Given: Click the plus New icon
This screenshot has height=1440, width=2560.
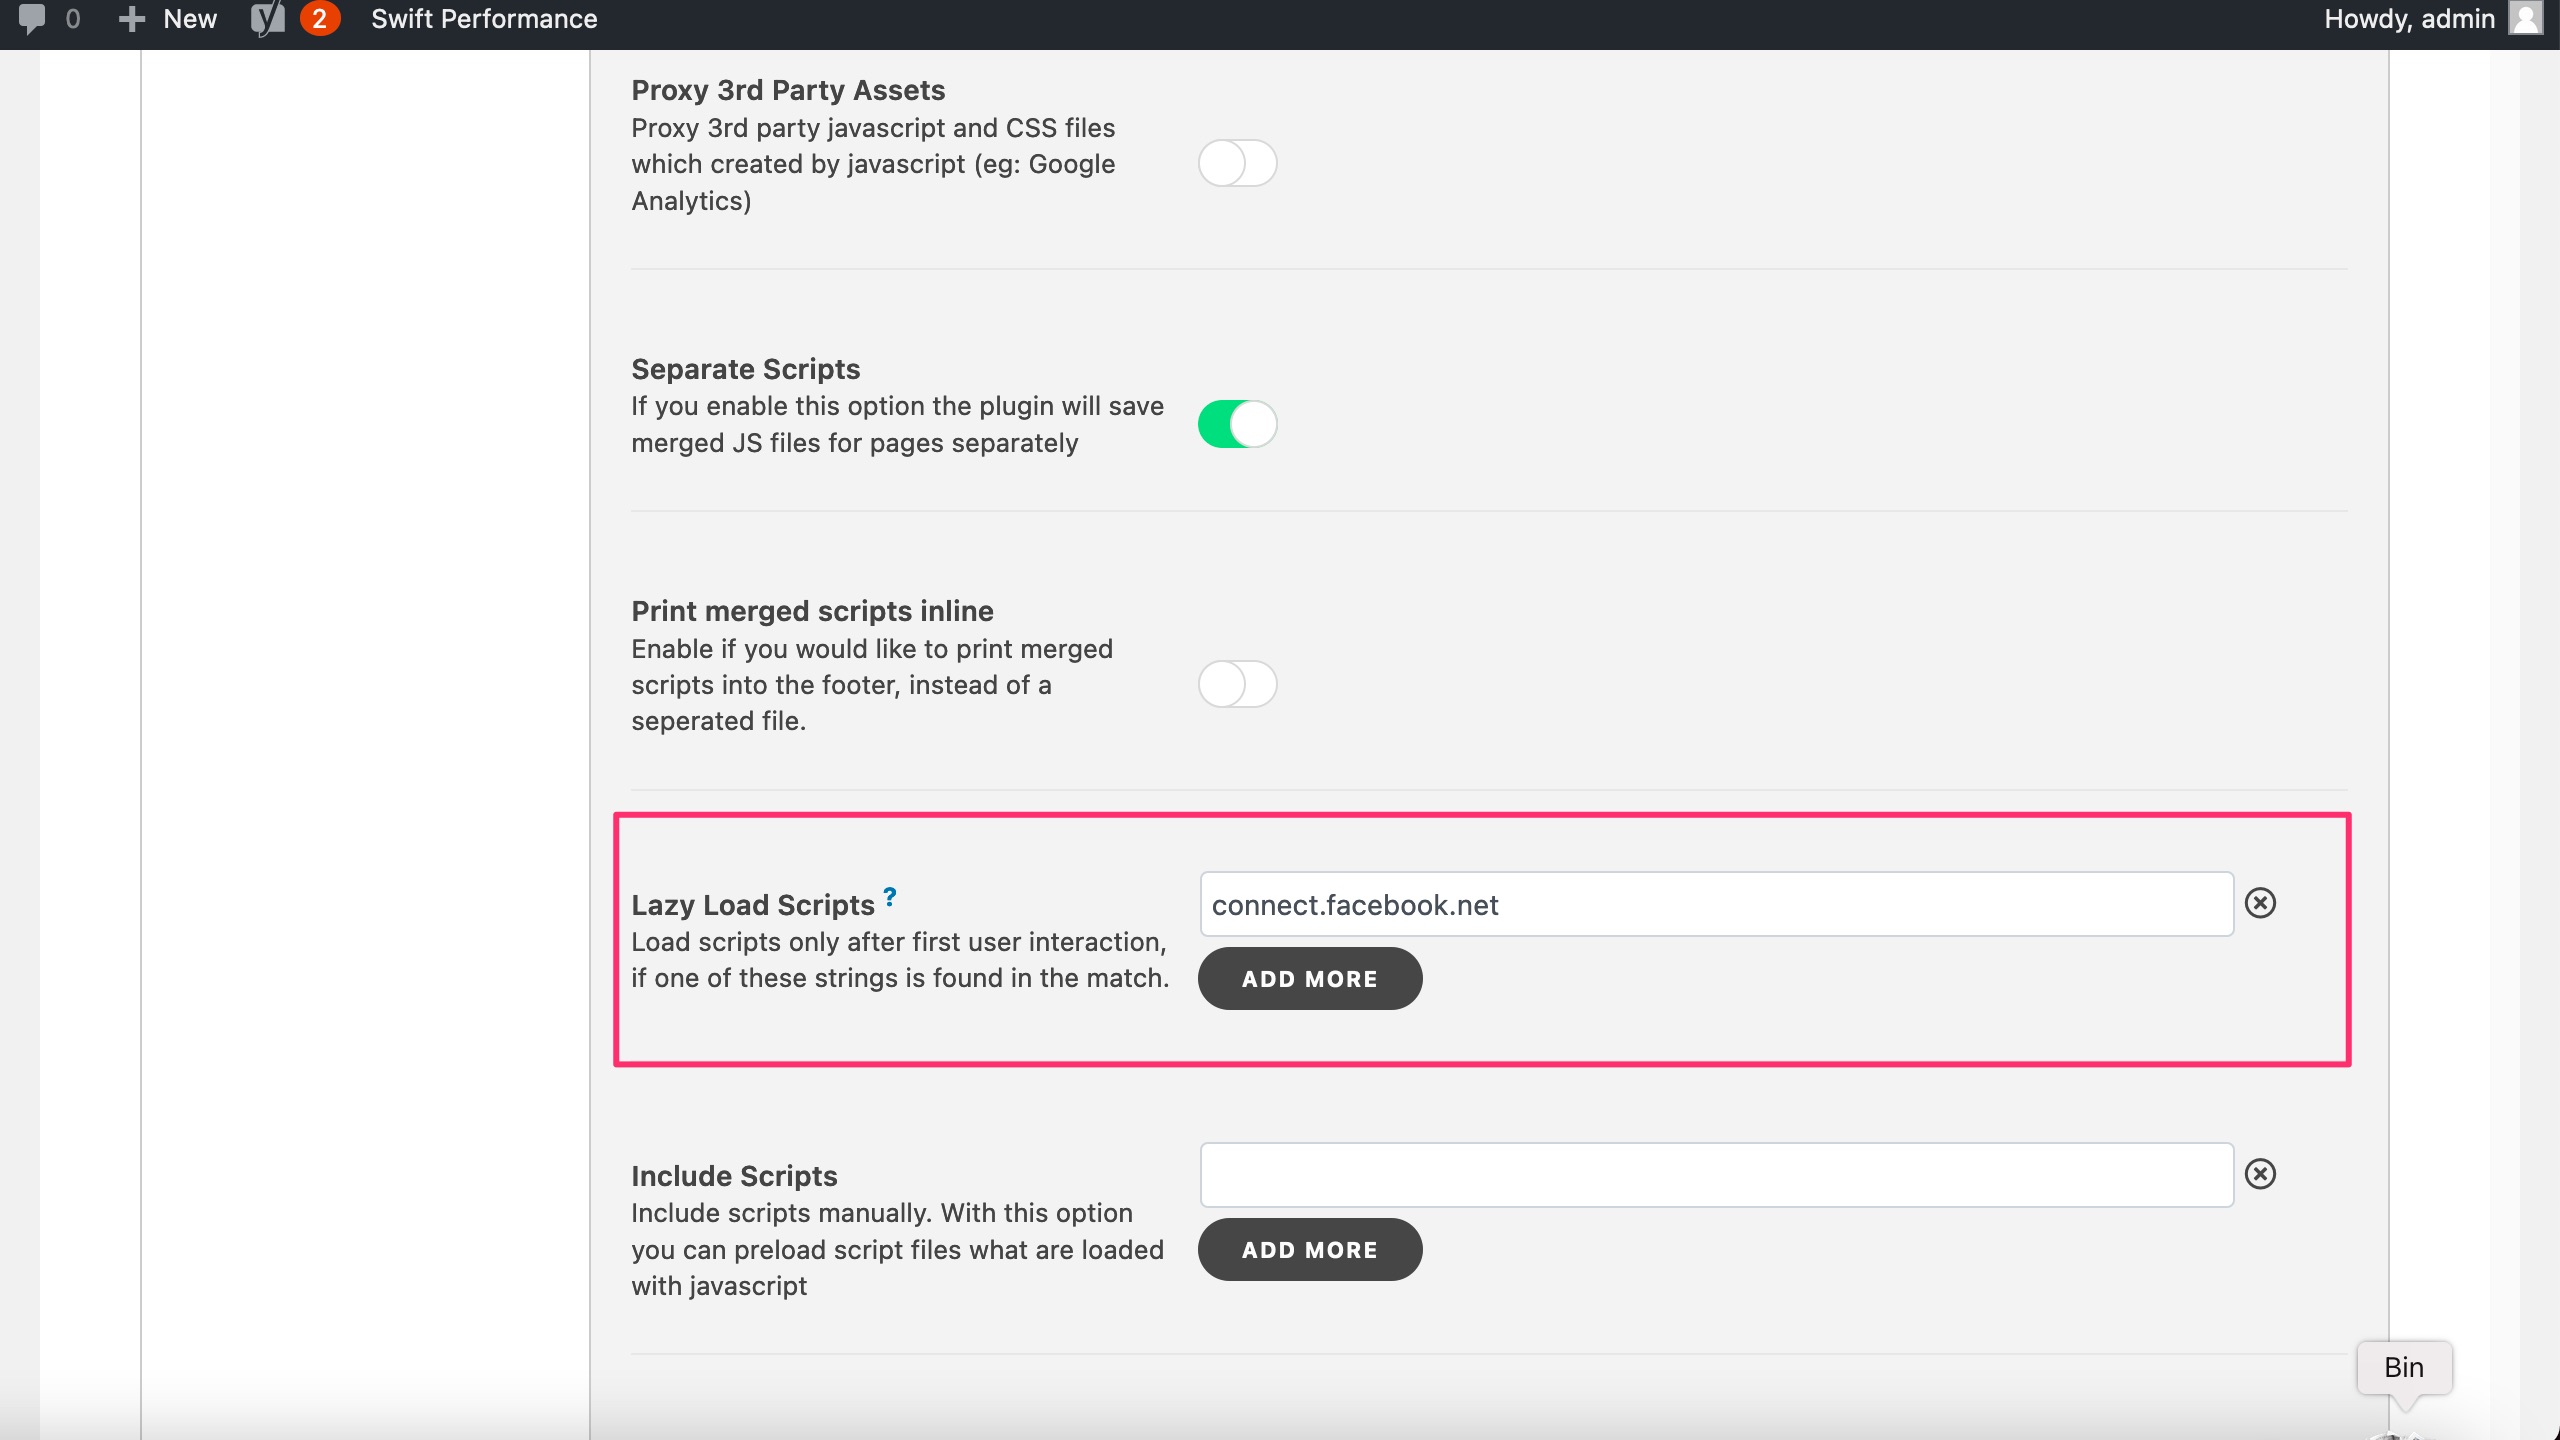Looking at the screenshot, I should [131, 19].
